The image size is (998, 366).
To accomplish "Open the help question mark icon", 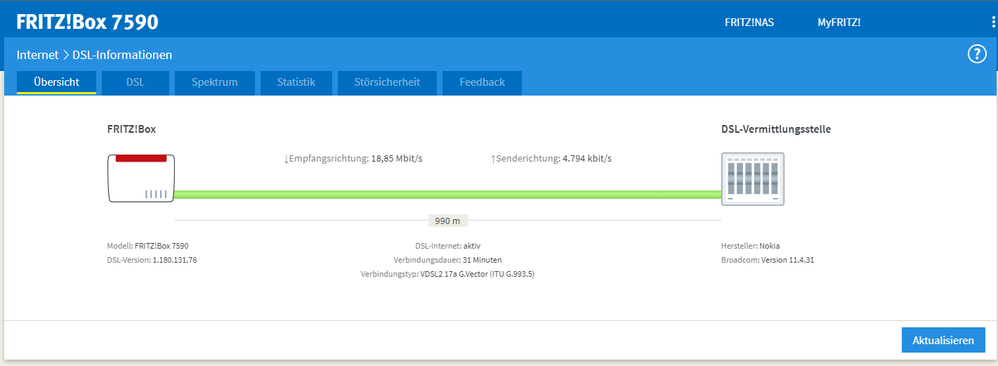I will [x=976, y=55].
